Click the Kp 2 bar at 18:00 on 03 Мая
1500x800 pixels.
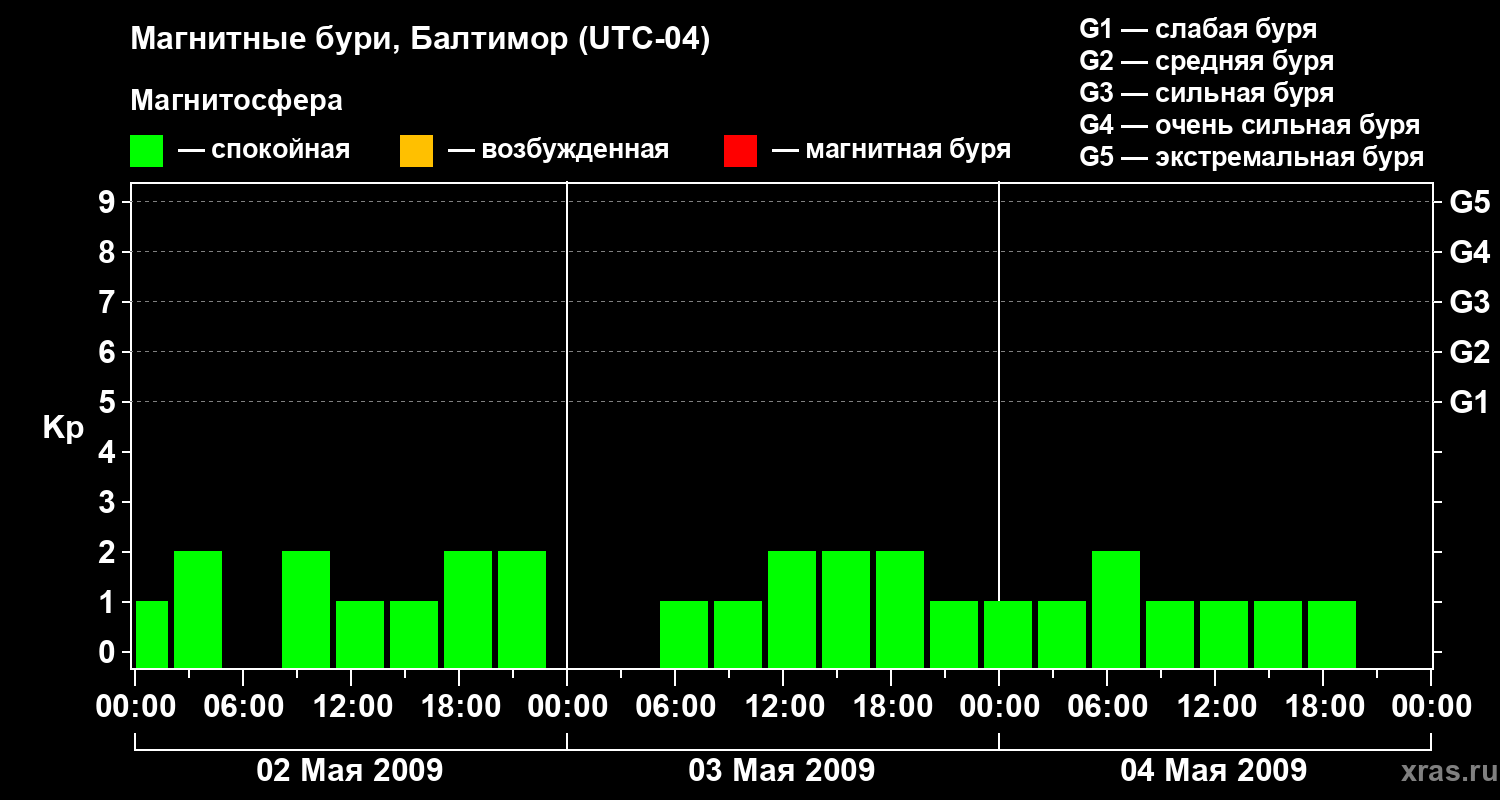tap(900, 609)
